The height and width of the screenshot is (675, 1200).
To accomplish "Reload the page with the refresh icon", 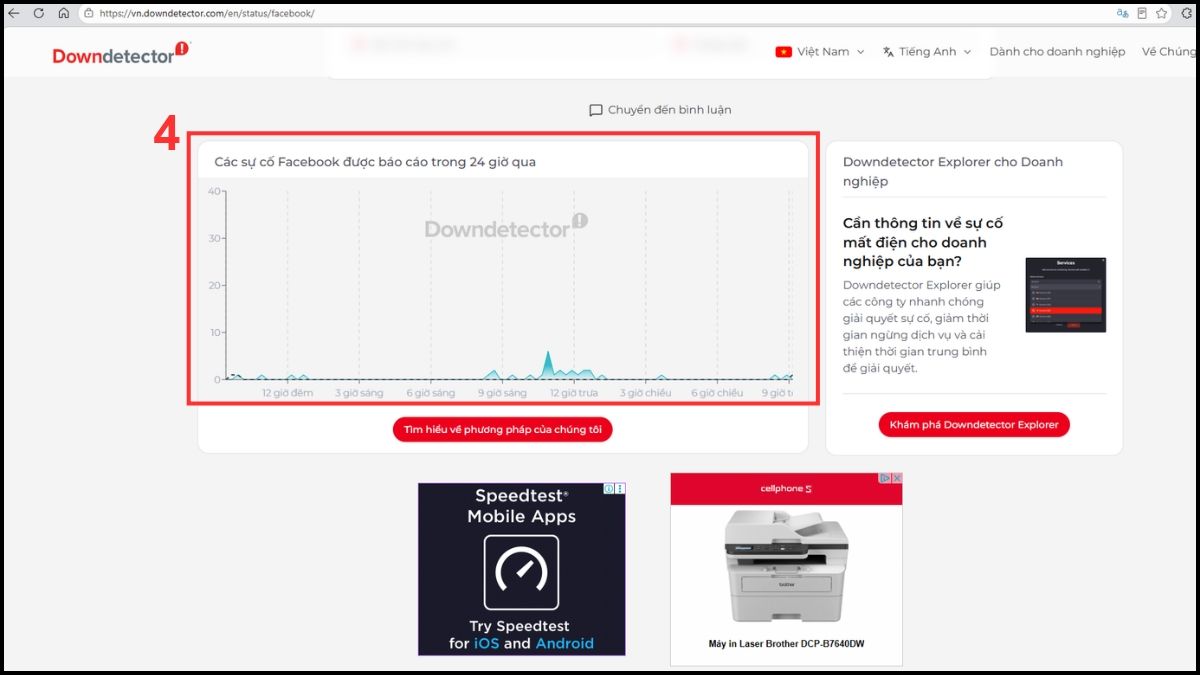I will point(39,13).
